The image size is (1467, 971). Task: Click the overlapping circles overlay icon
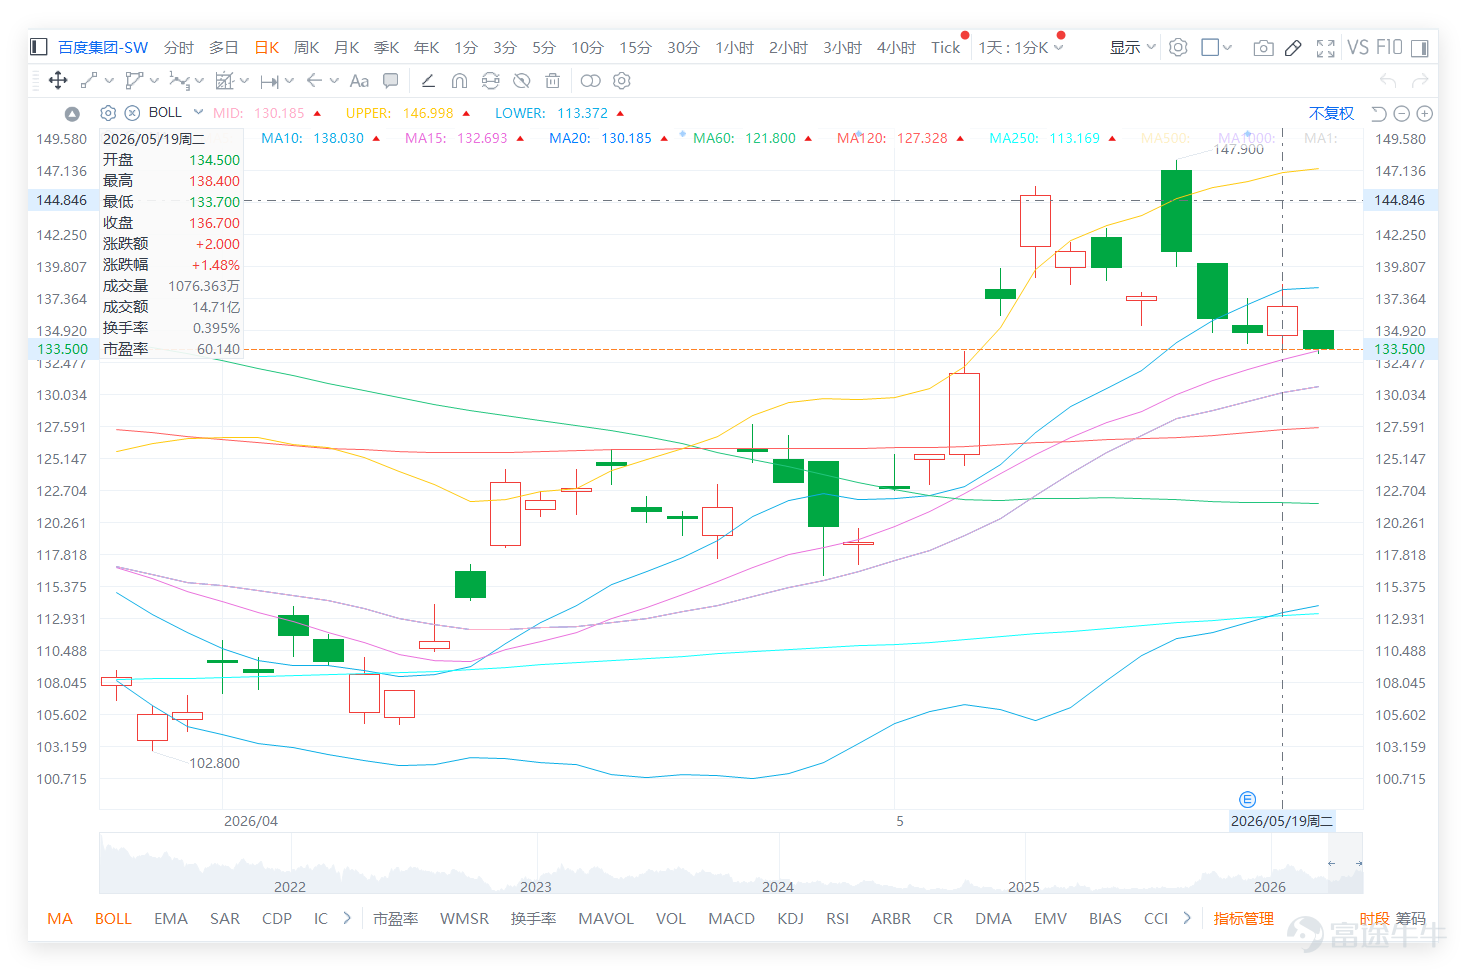(x=590, y=81)
